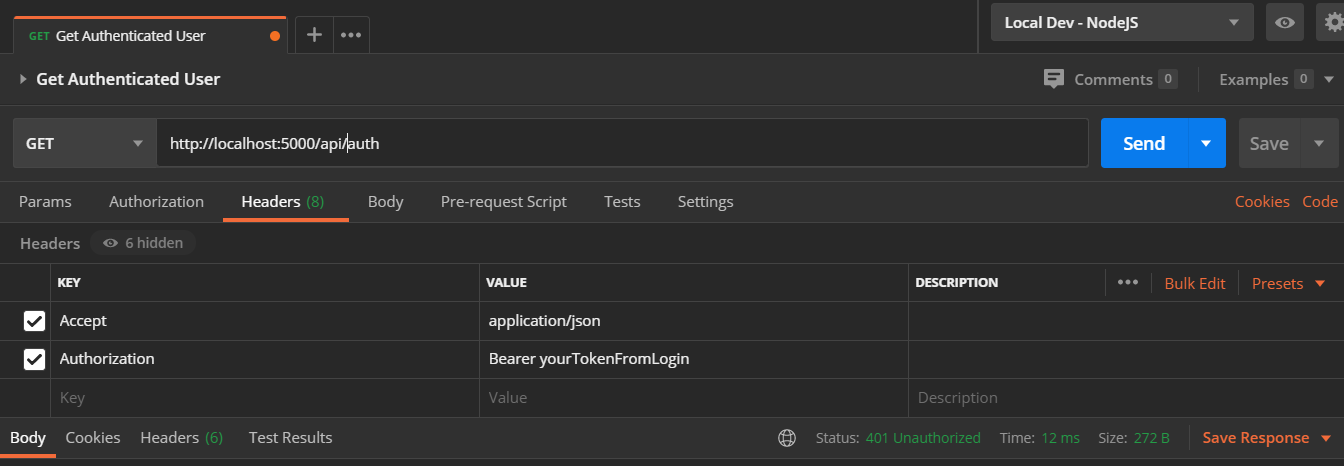Uncheck the Authorization header checkbox
Viewport: 1344px width, 466px height.
(34, 359)
